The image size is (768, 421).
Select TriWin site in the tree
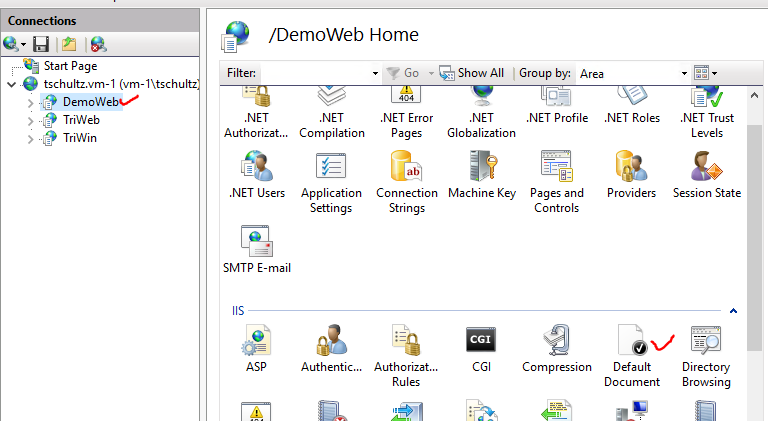tap(80, 138)
